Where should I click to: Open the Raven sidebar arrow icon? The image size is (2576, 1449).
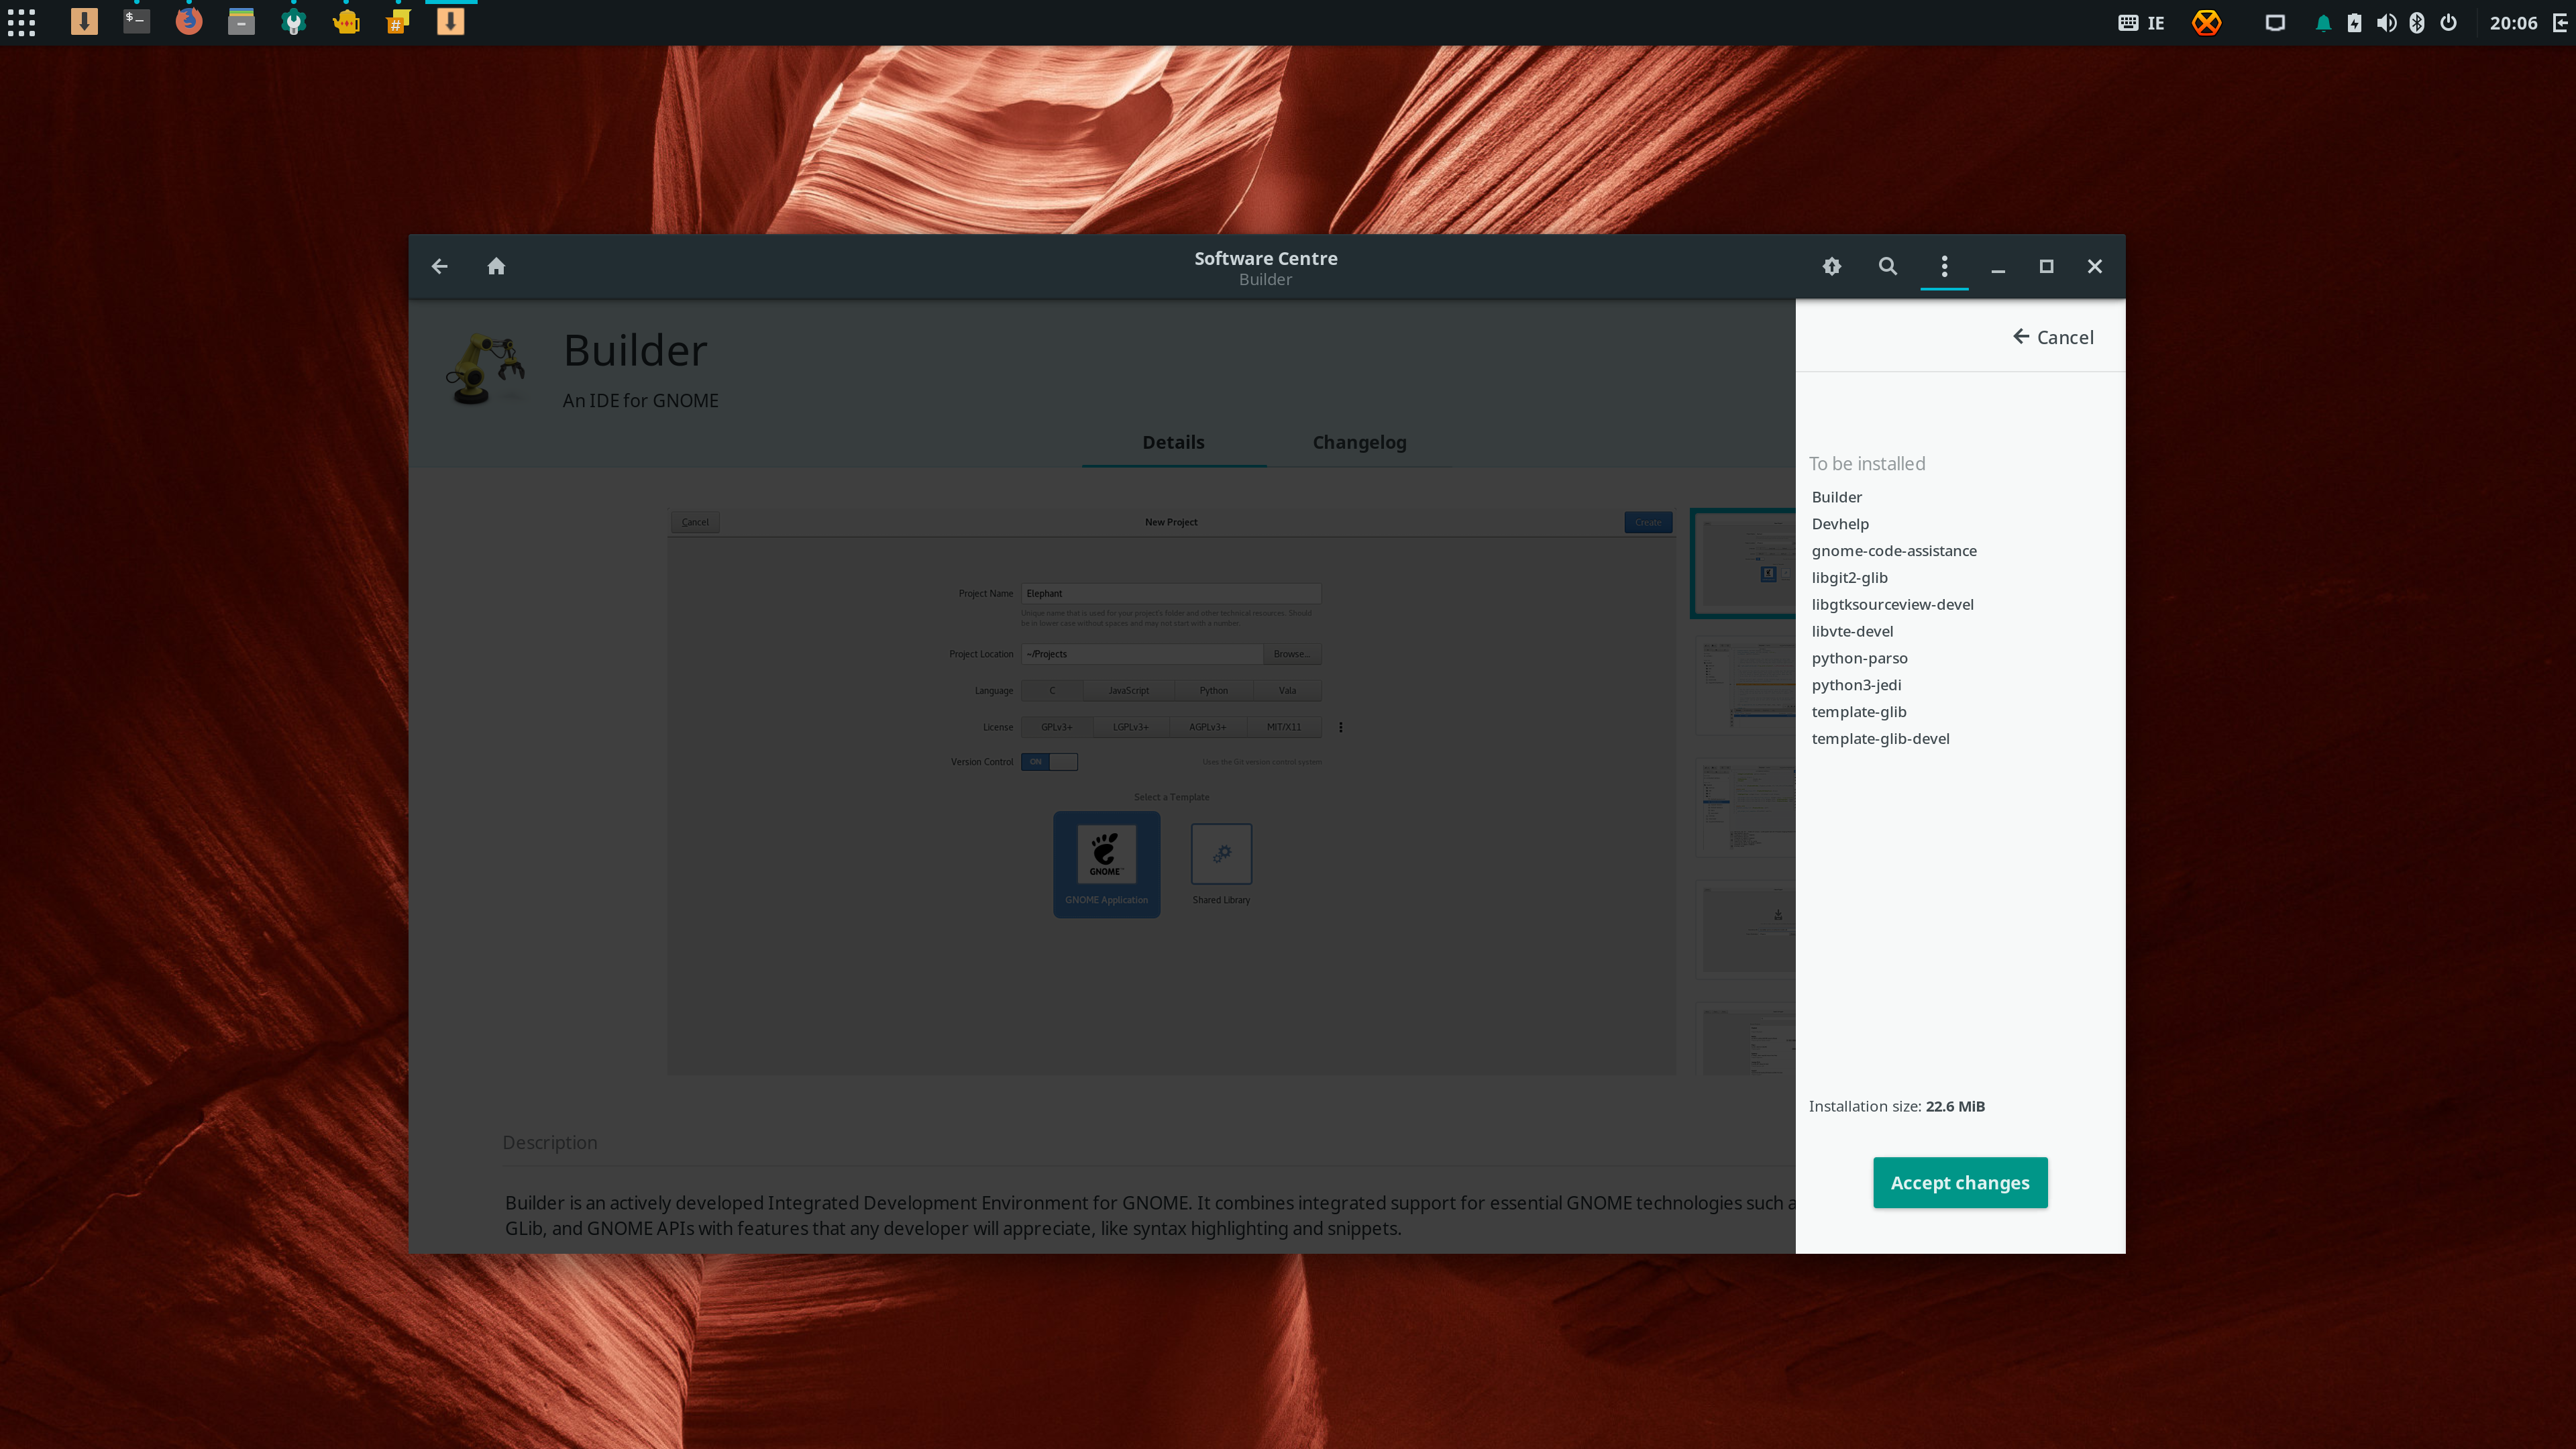(x=2560, y=23)
